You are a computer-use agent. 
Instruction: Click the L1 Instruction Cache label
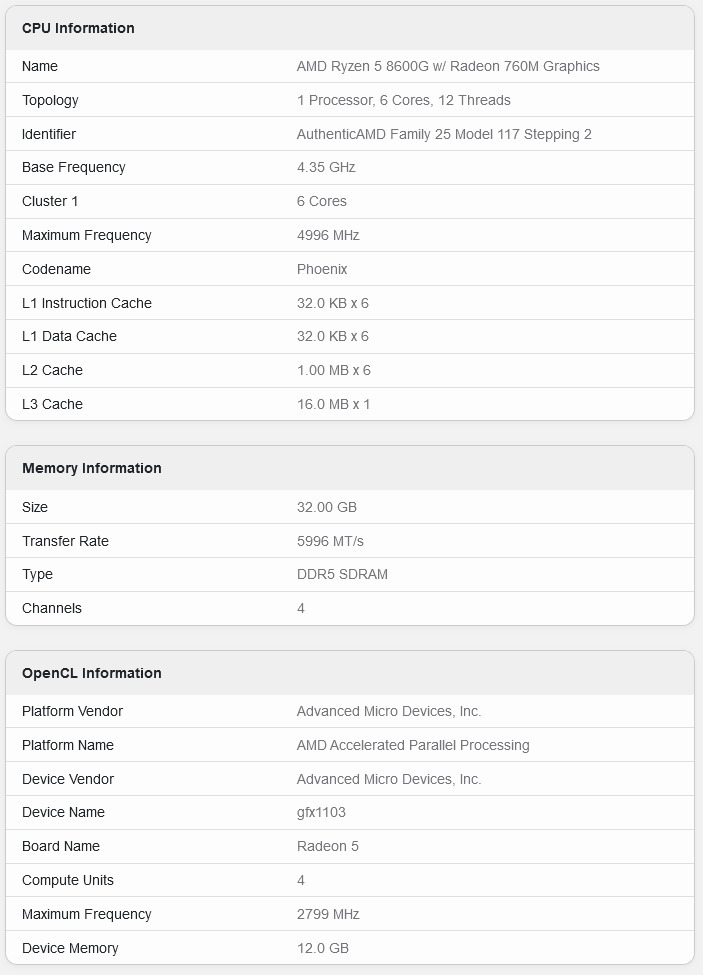click(x=86, y=303)
